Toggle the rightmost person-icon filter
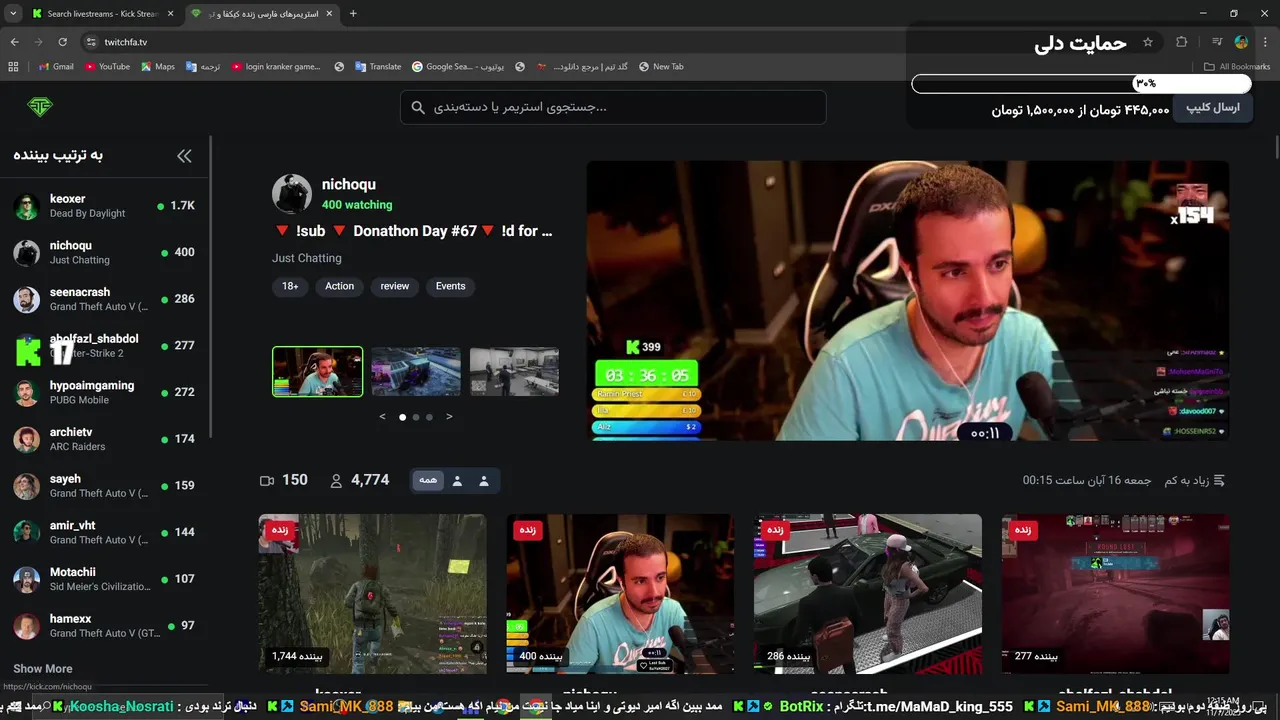Screen dimensions: 1280x720 coord(484,481)
